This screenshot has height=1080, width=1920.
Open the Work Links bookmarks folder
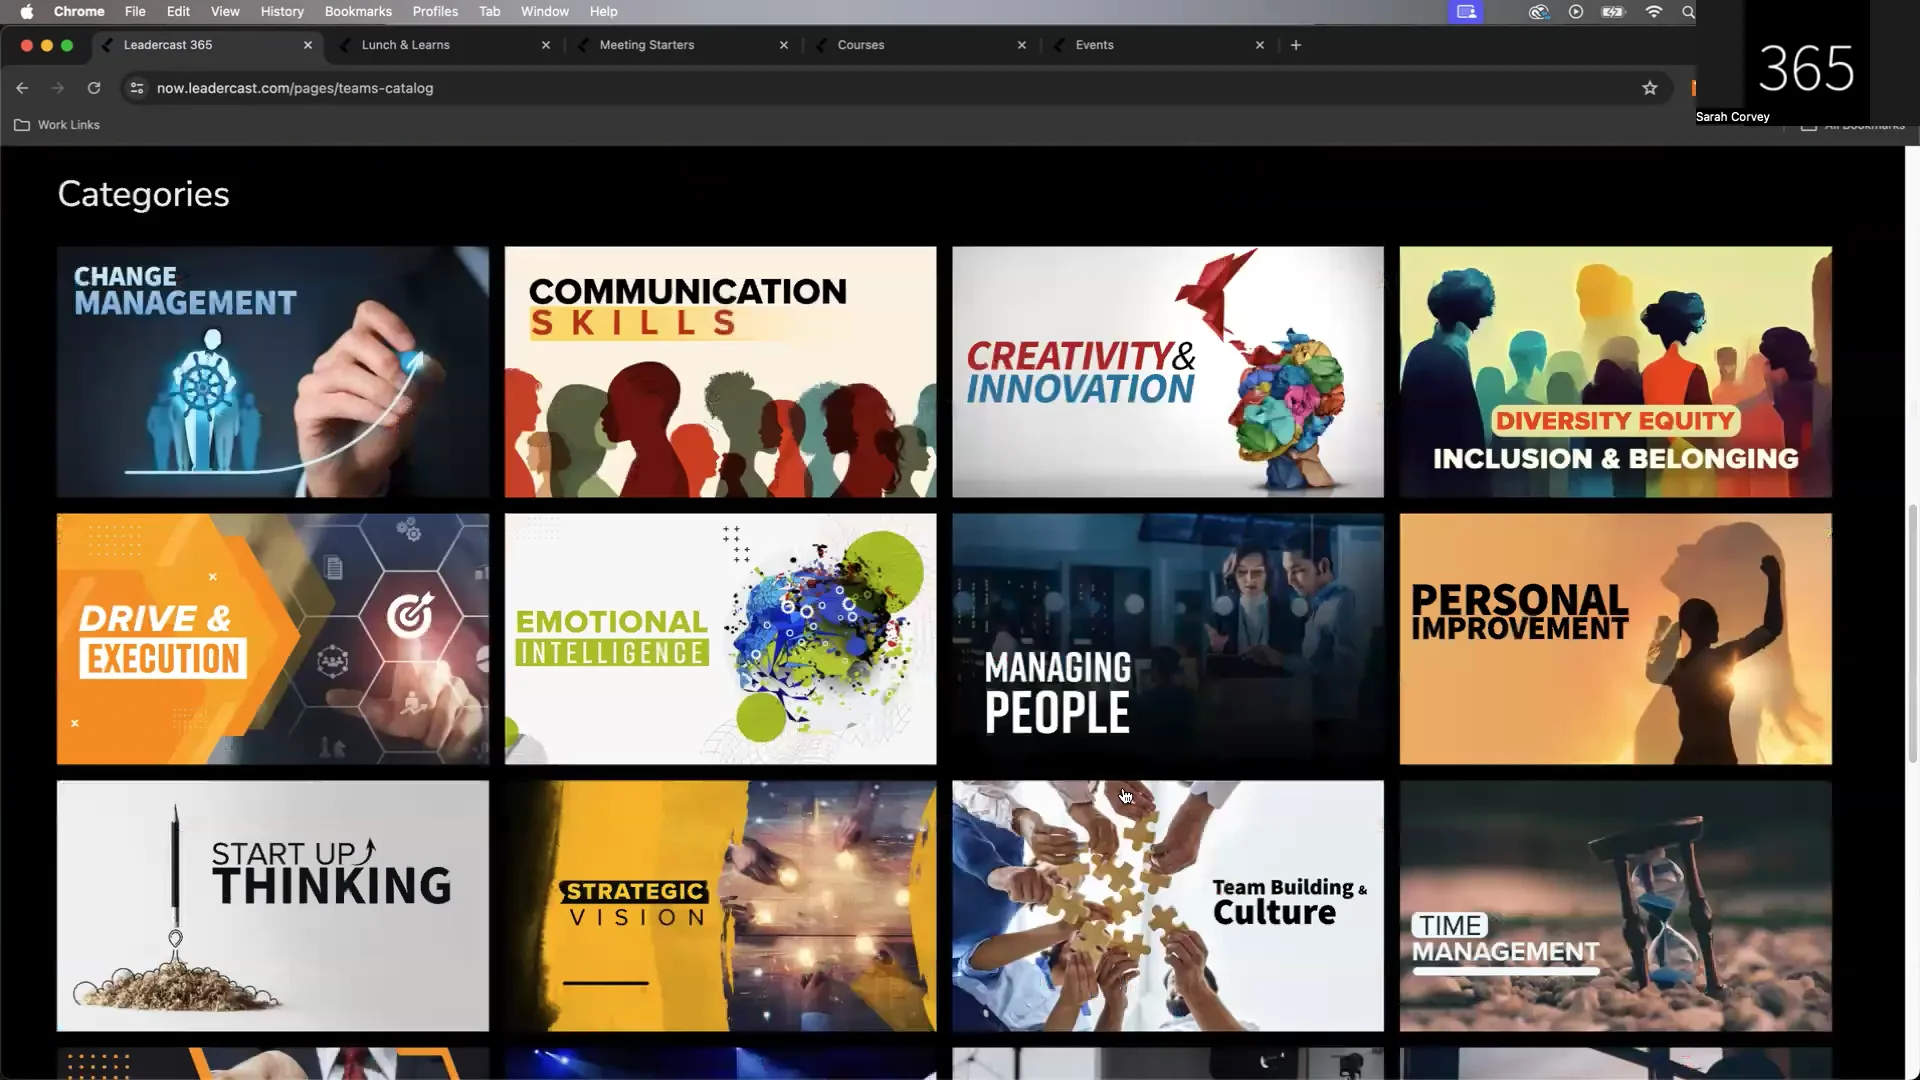tap(57, 125)
